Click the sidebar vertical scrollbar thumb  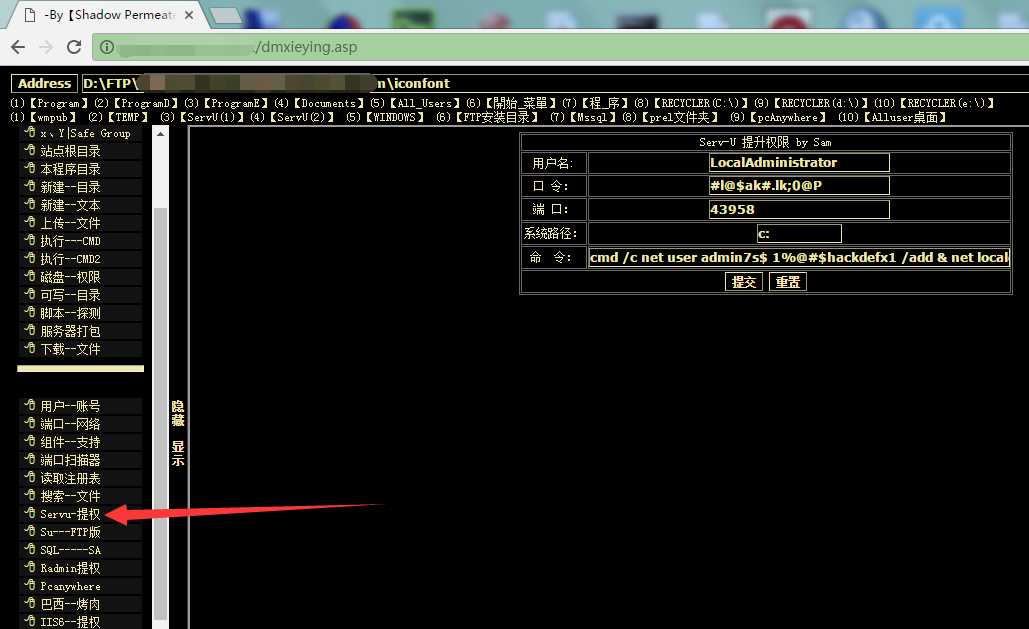160,414
